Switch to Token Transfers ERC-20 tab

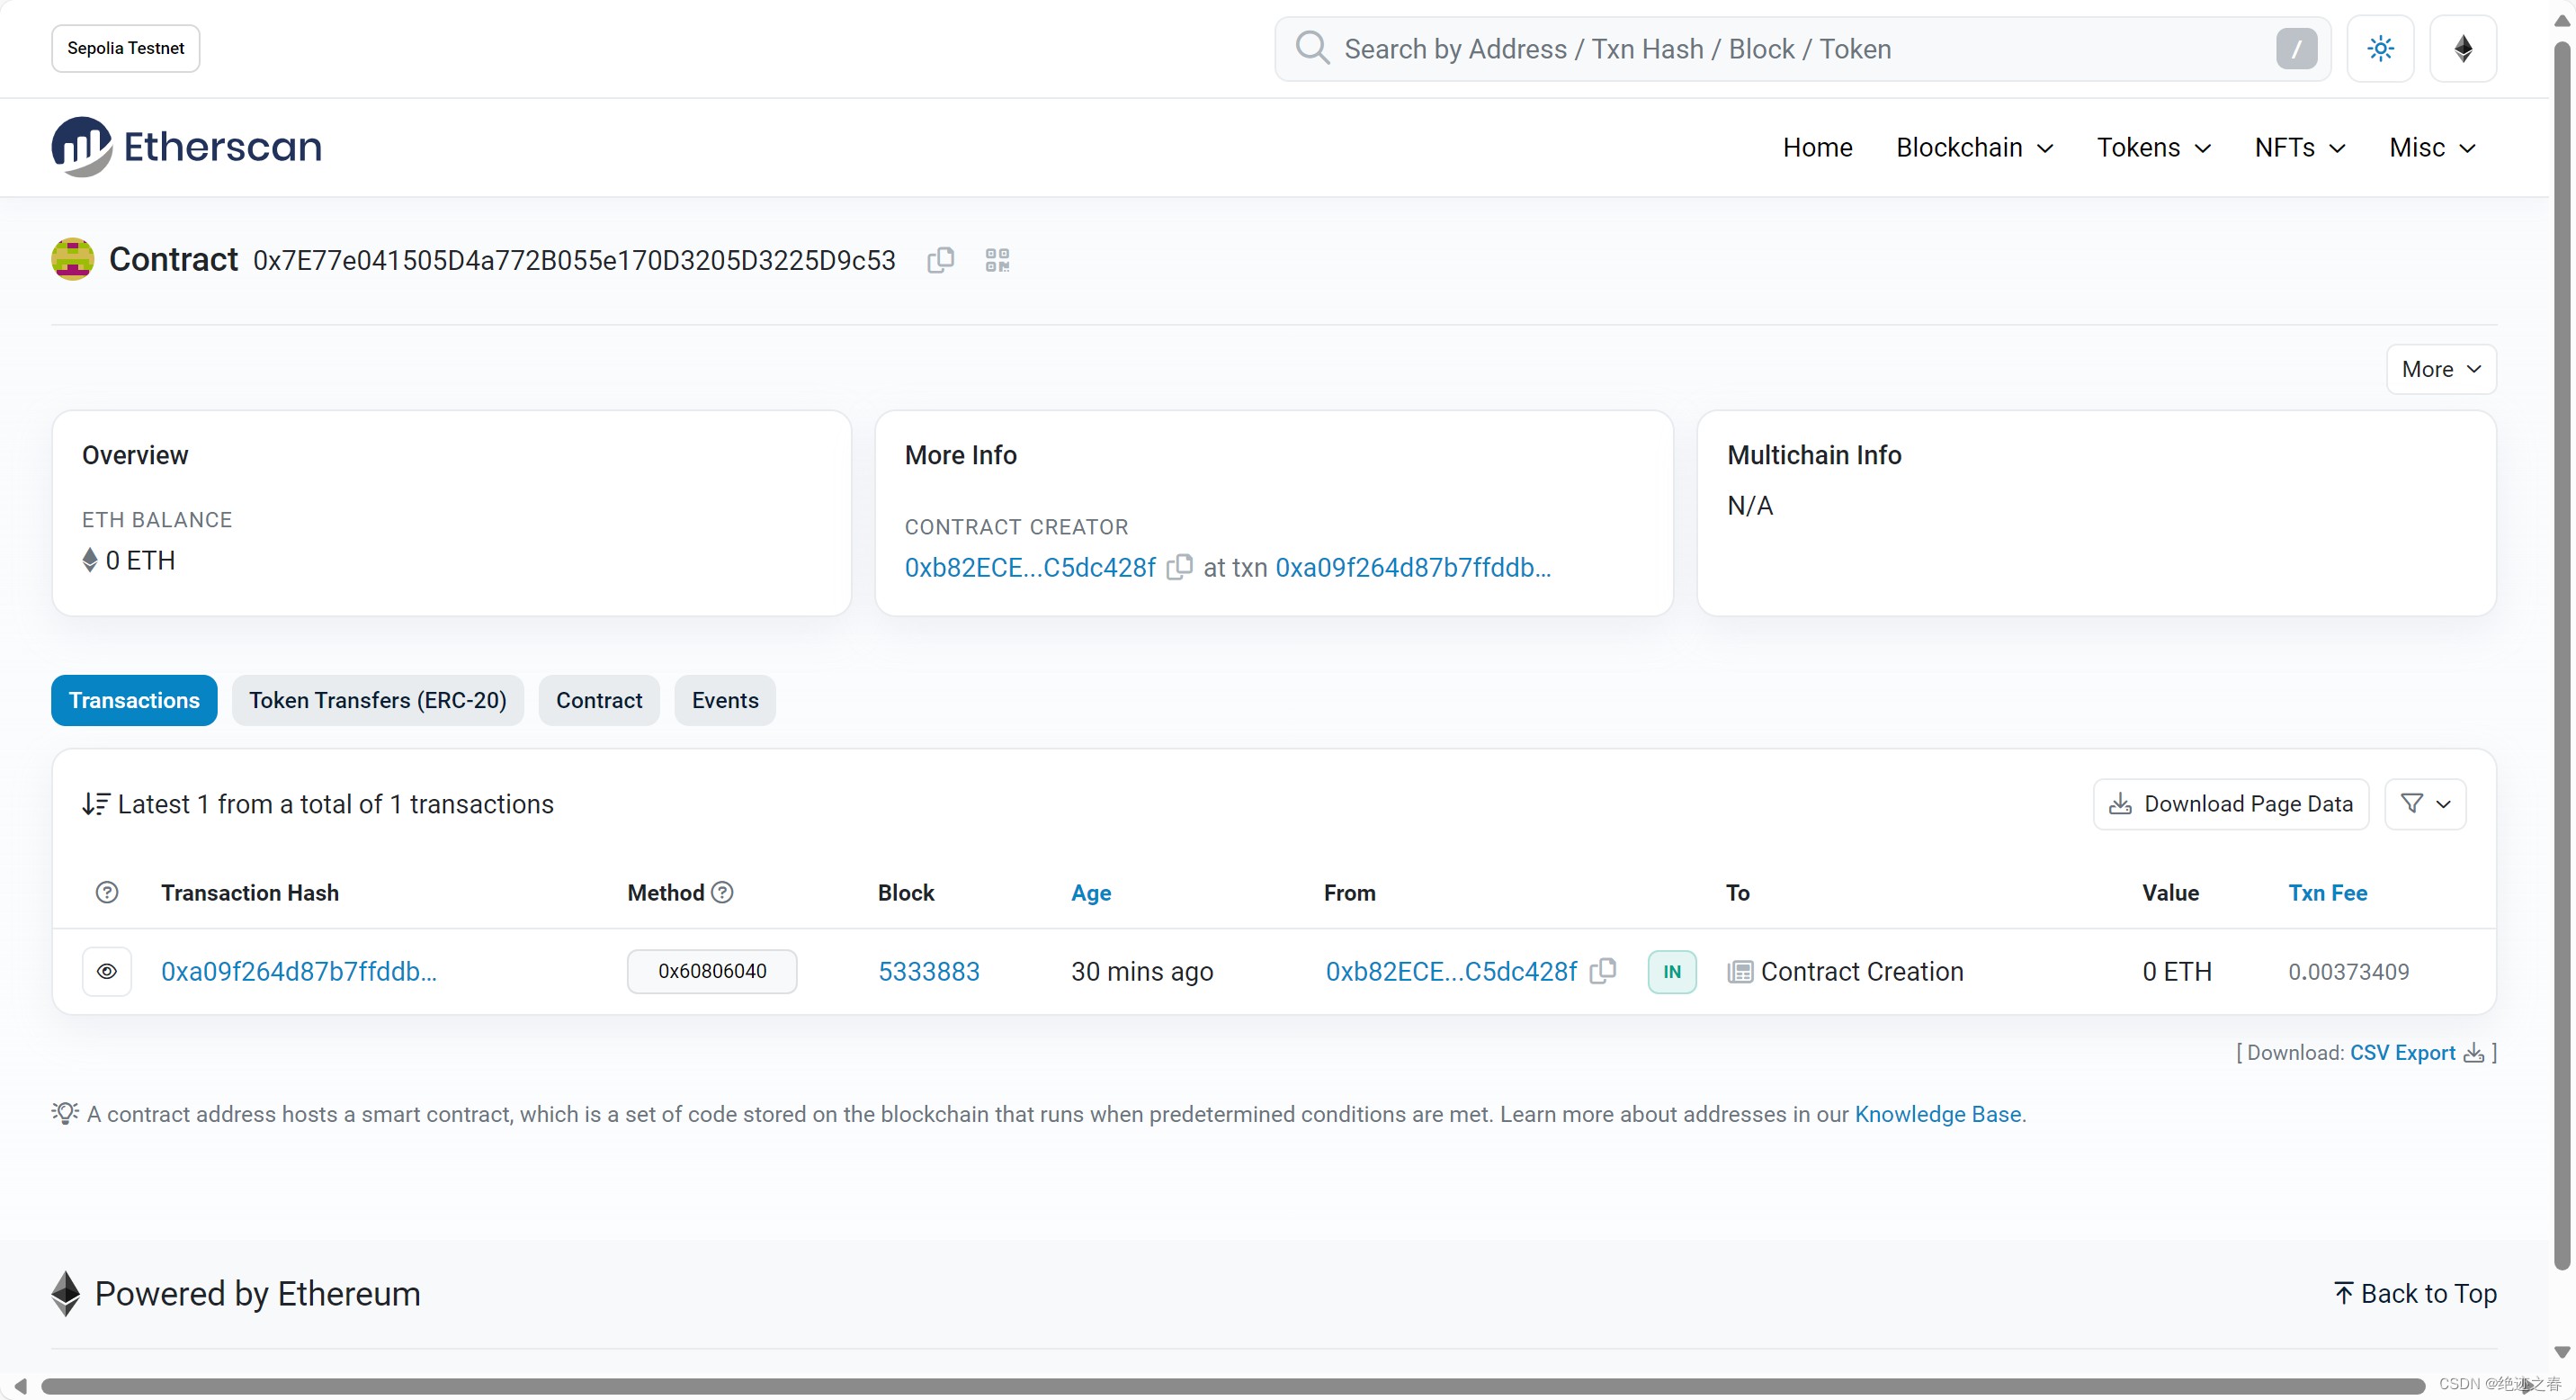click(376, 700)
